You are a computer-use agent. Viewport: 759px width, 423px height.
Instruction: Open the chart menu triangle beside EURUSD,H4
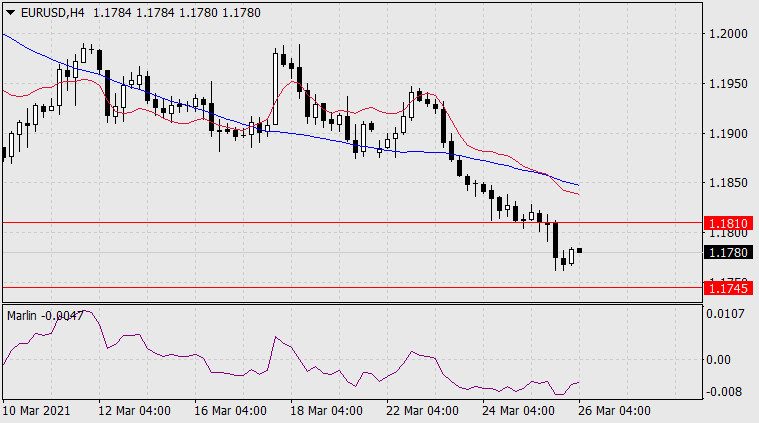click(10, 13)
